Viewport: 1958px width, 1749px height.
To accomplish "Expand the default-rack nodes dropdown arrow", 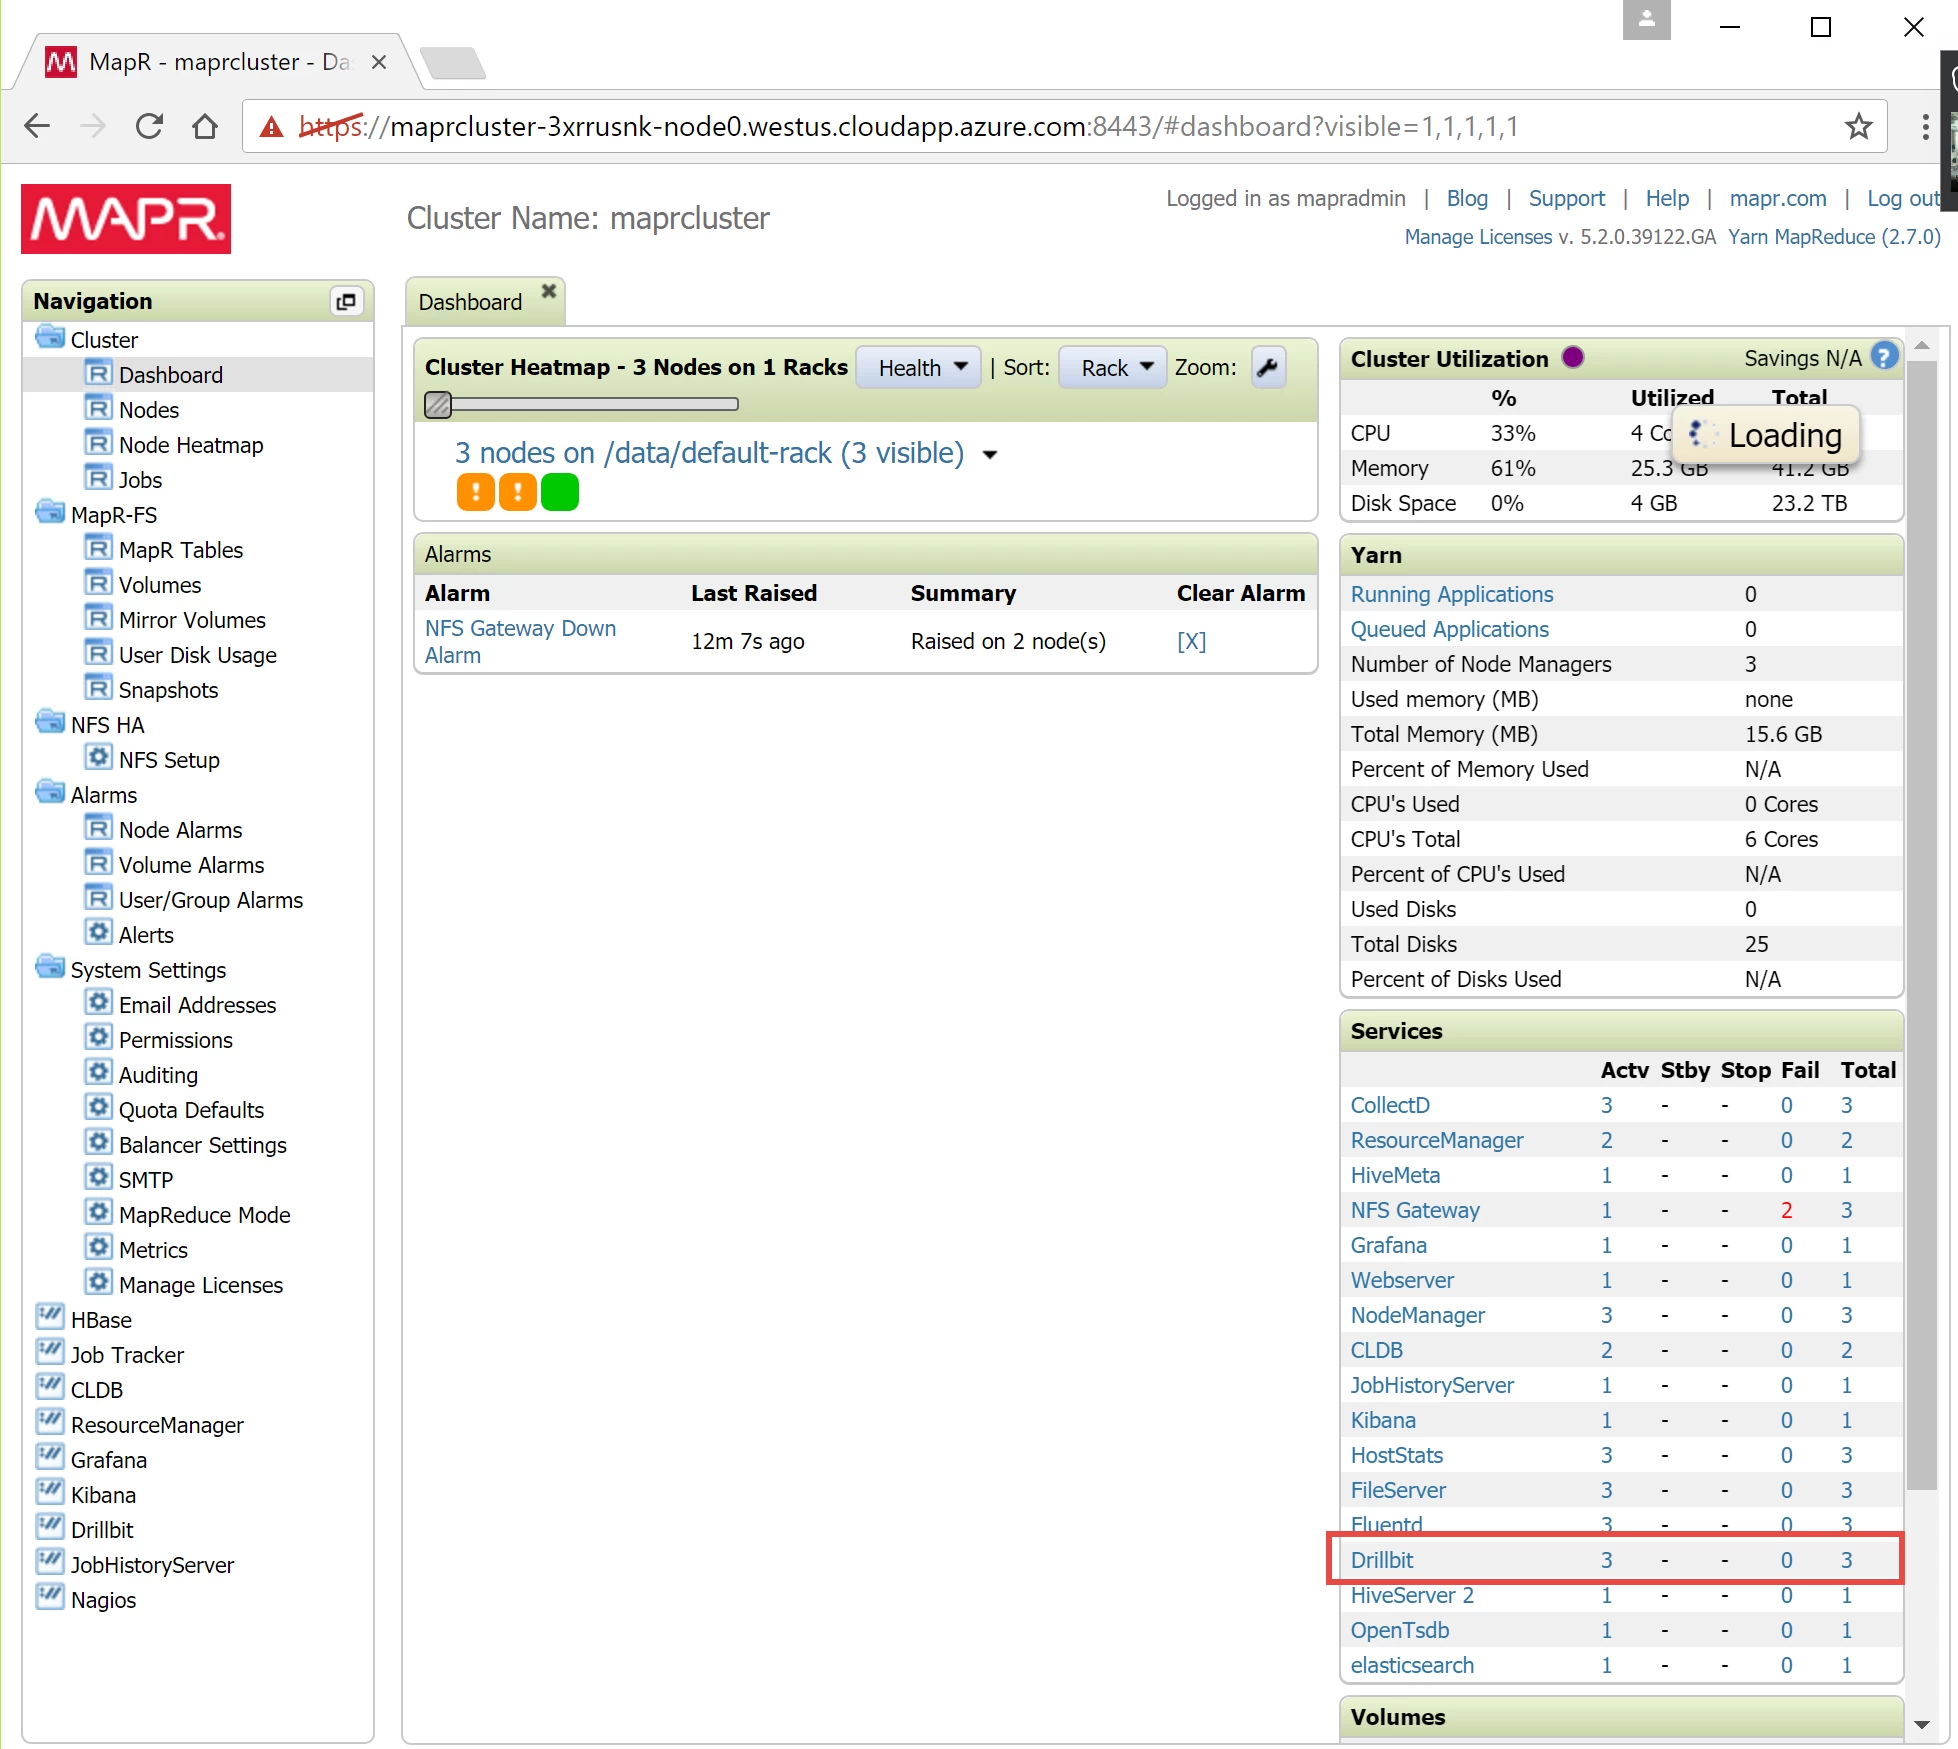I will coord(990,455).
